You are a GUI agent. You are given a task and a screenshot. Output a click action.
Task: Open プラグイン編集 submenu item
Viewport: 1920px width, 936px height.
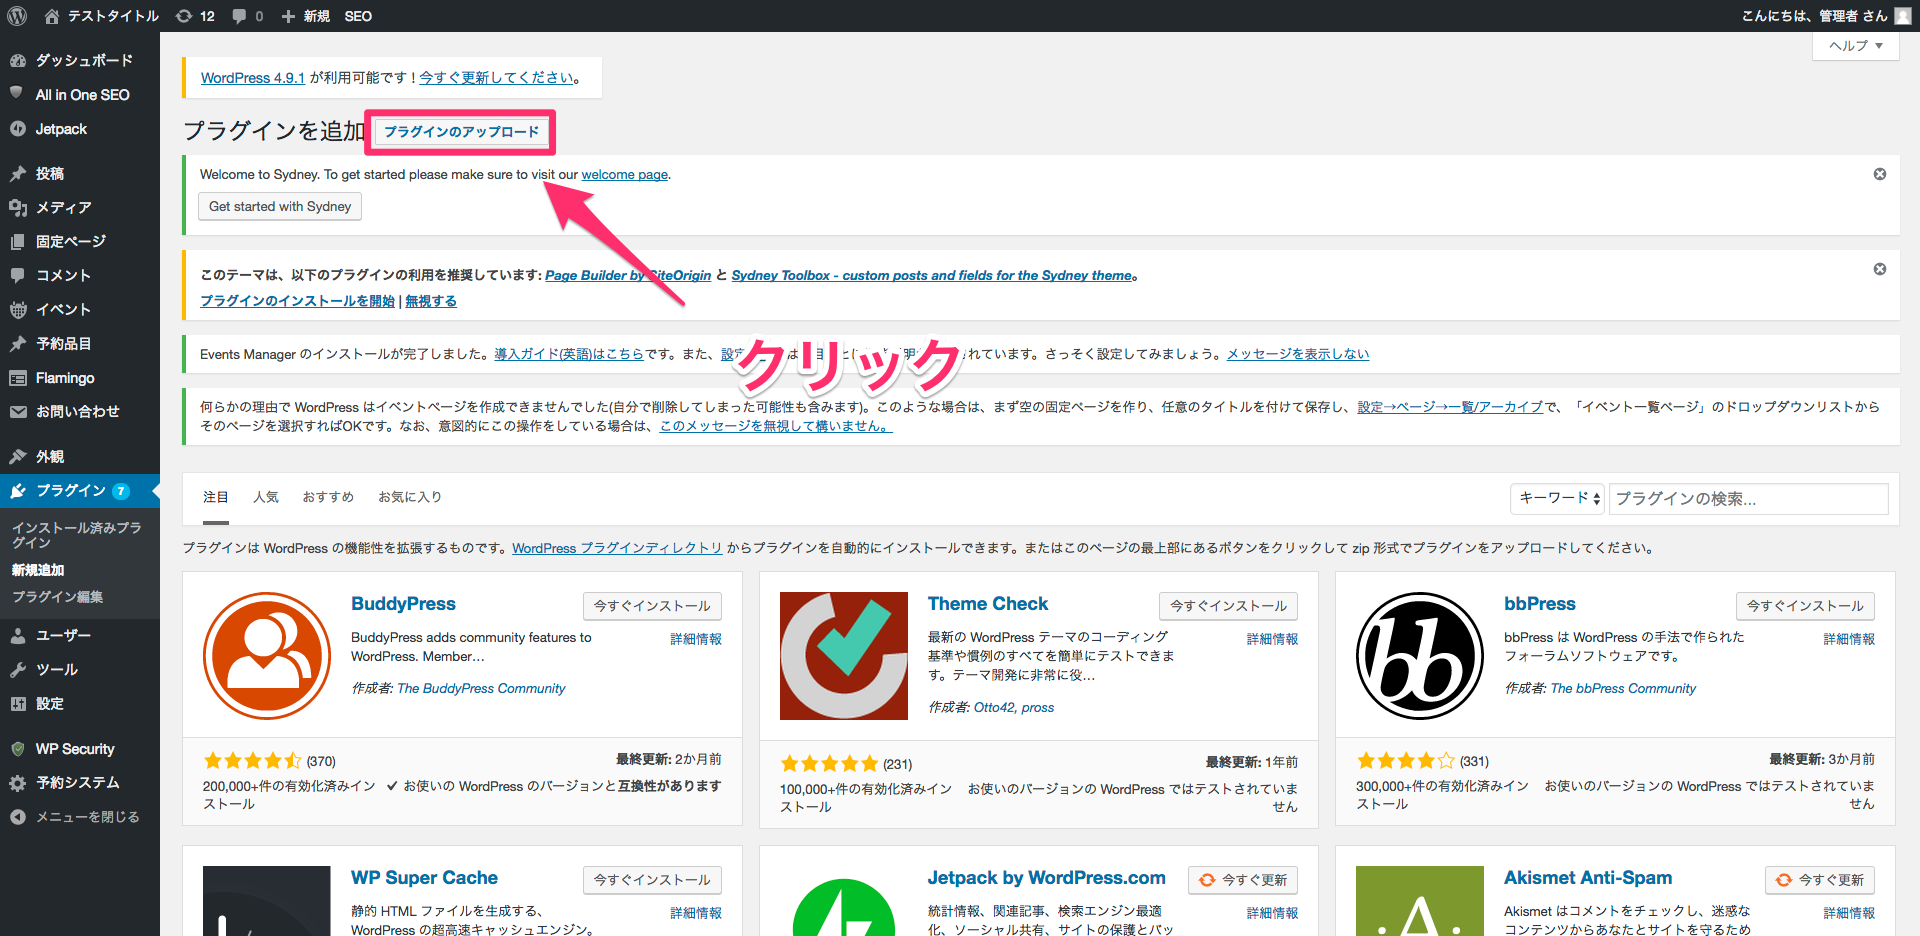(57, 597)
